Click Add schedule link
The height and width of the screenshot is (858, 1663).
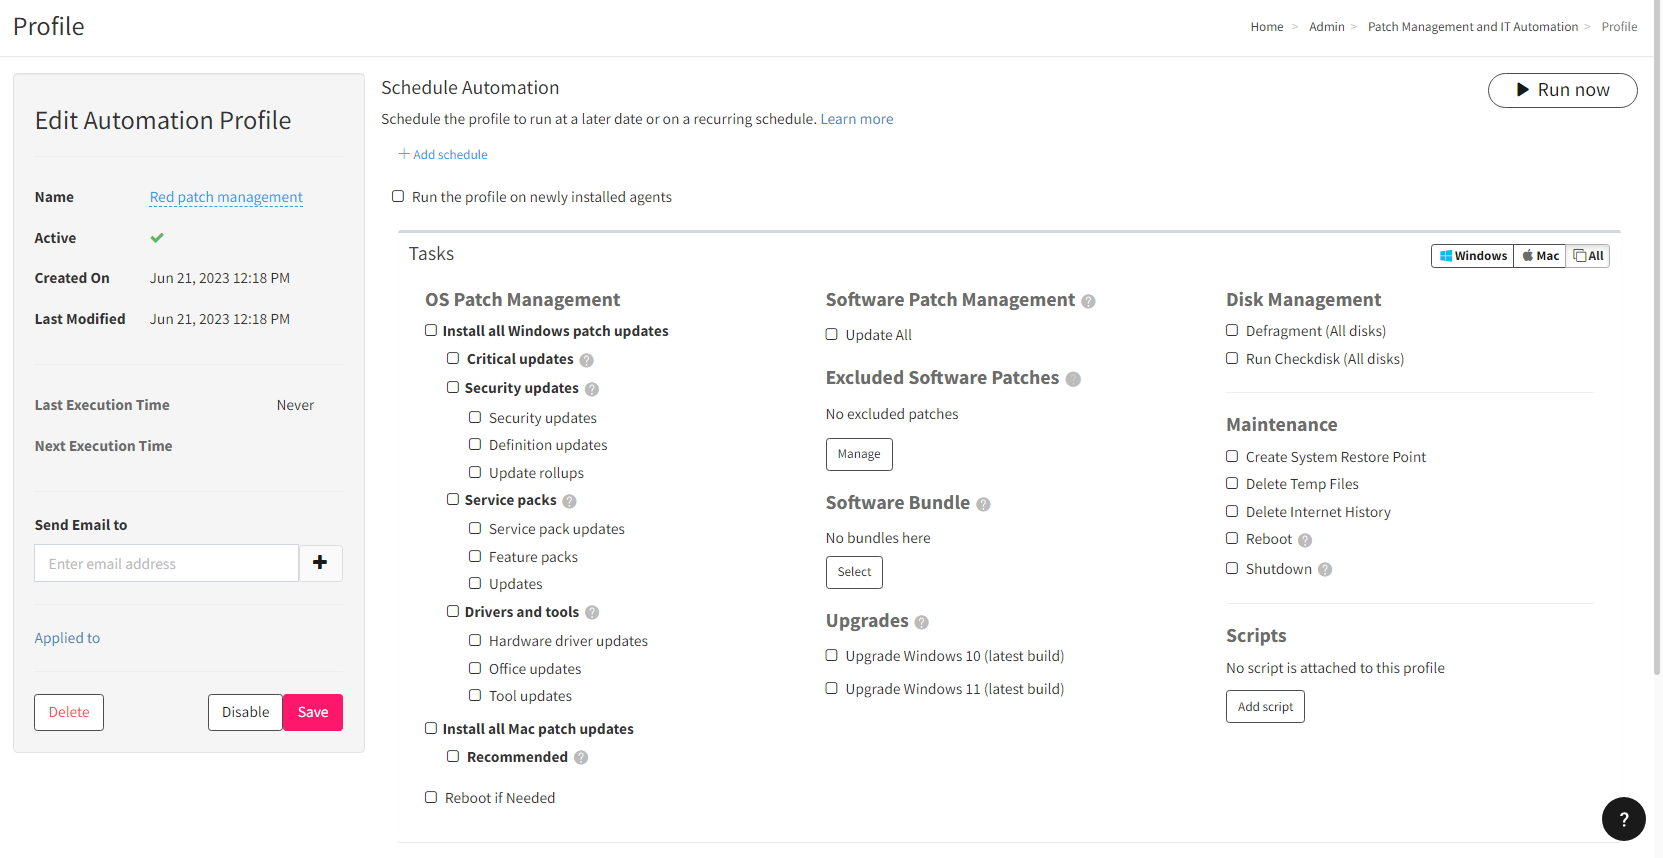click(x=443, y=154)
